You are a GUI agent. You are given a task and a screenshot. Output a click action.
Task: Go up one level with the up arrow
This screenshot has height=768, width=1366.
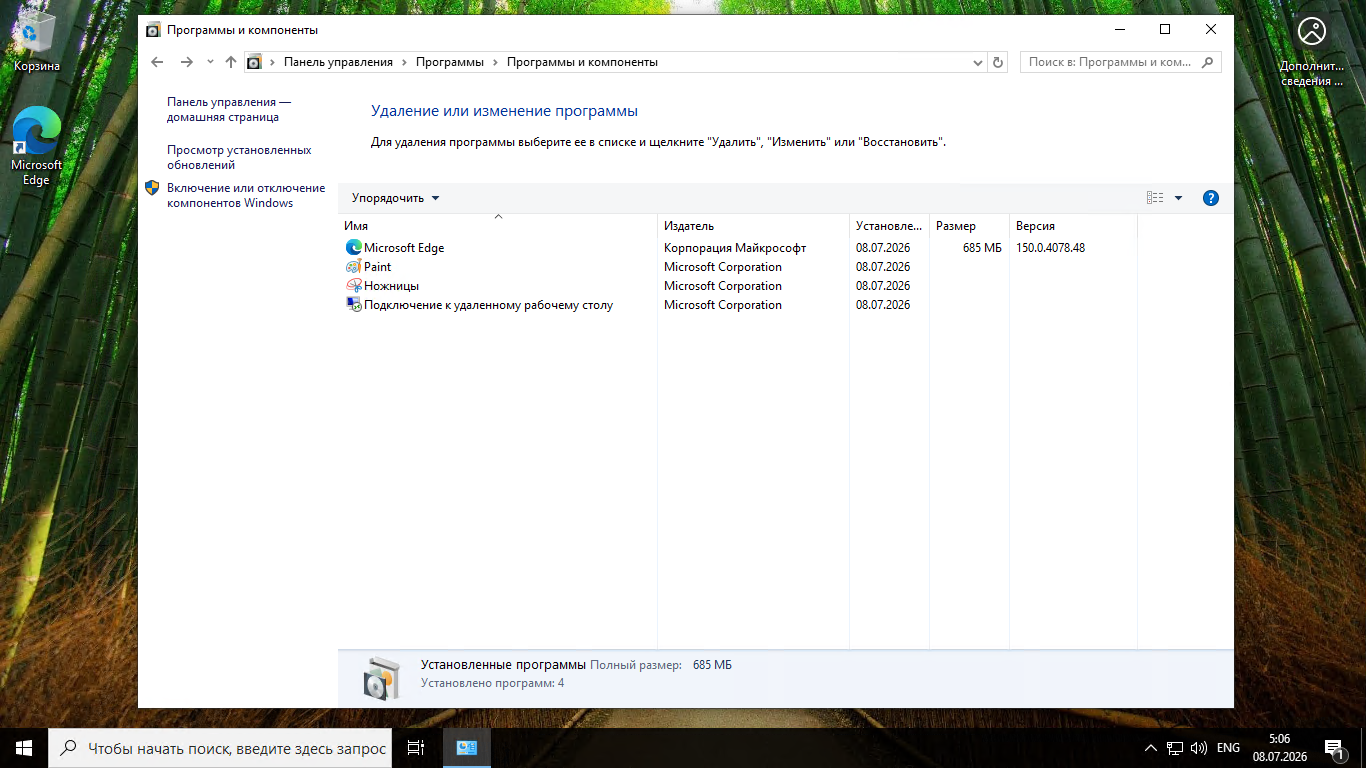coord(231,62)
